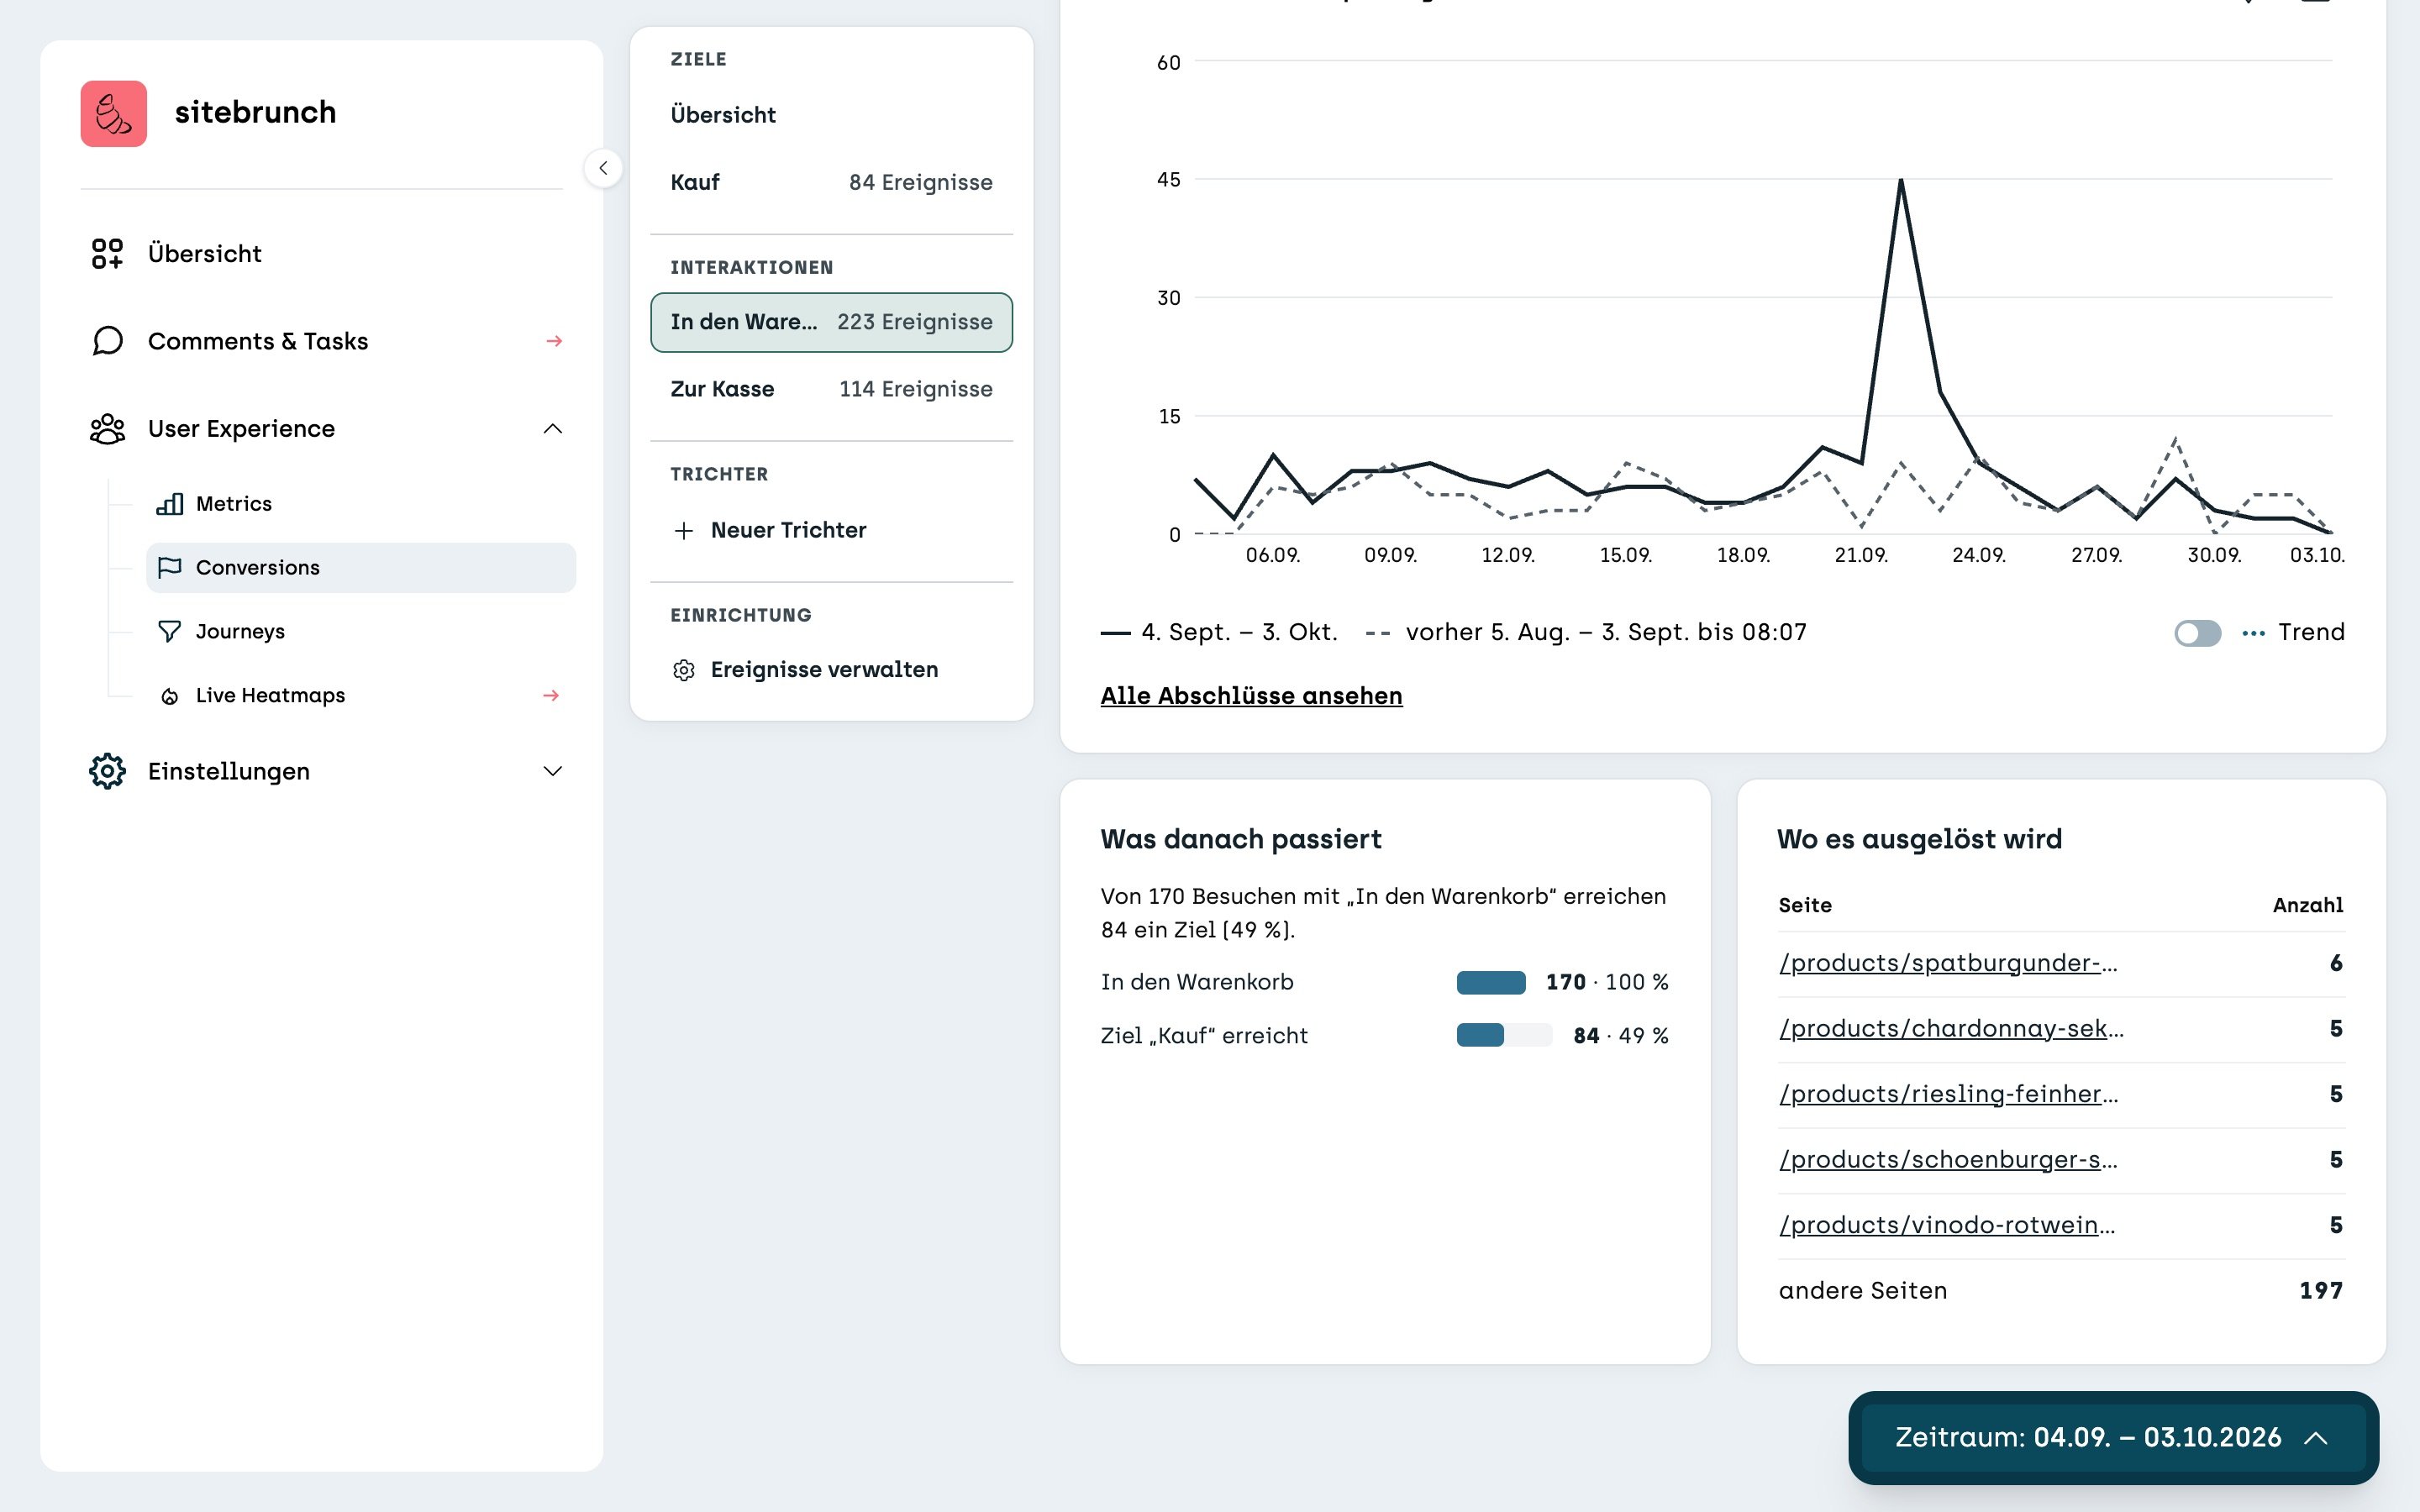Click the arrow next to Comments & Tasks
This screenshot has height=1512, width=2420.
[x=554, y=341]
